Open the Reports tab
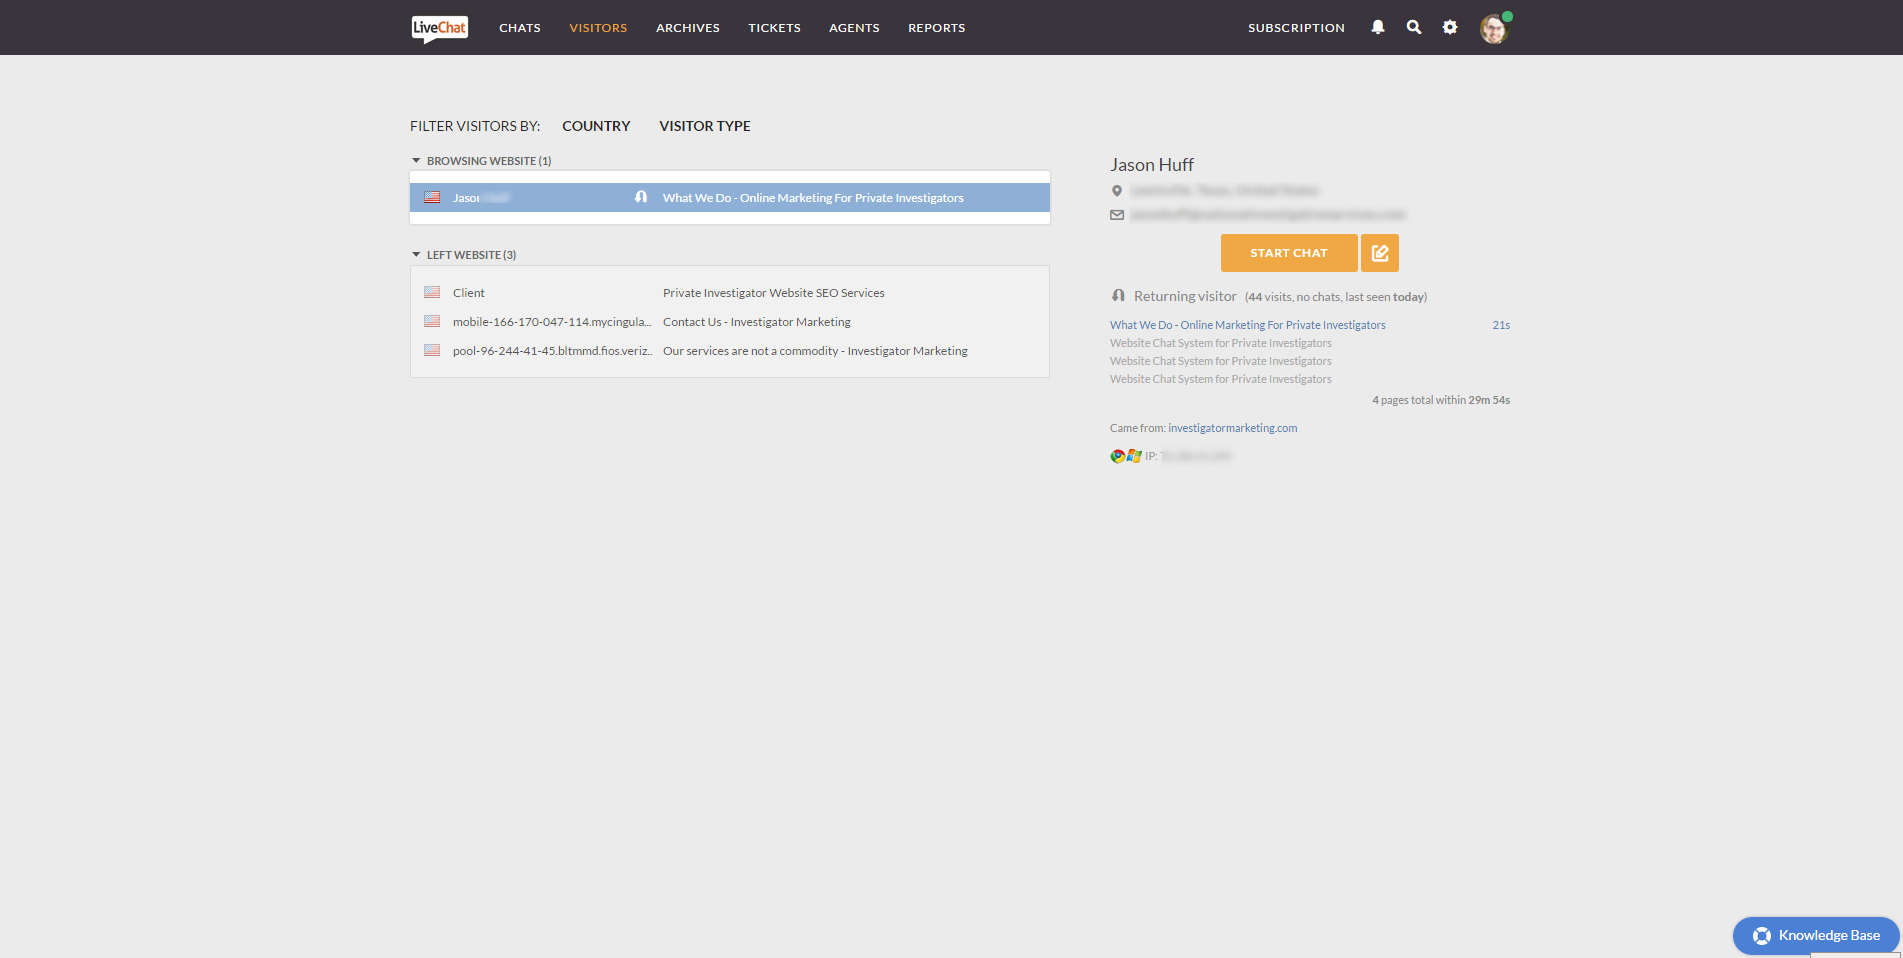 [936, 28]
